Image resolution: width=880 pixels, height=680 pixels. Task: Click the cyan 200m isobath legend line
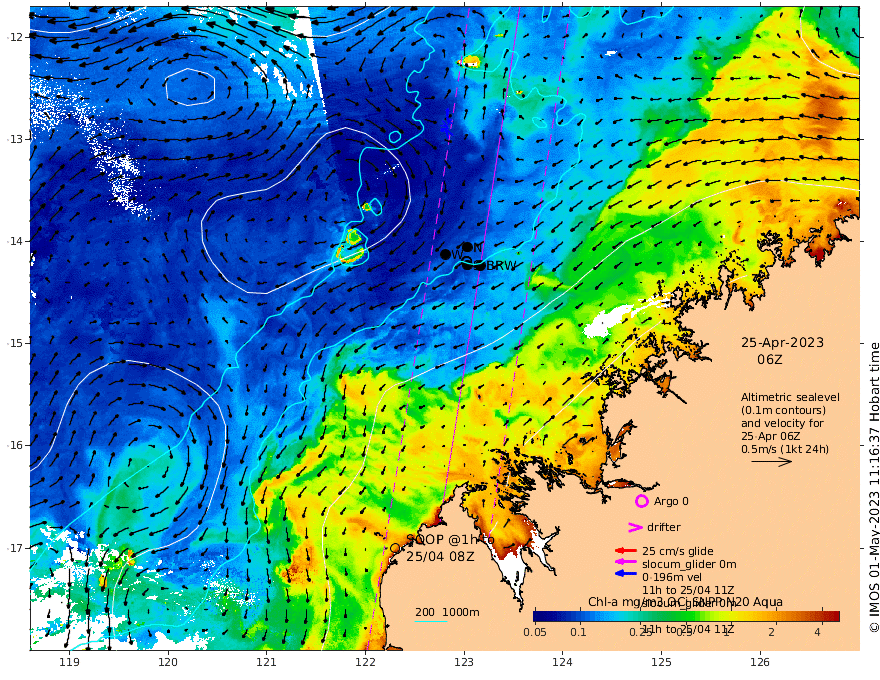coord(431,621)
